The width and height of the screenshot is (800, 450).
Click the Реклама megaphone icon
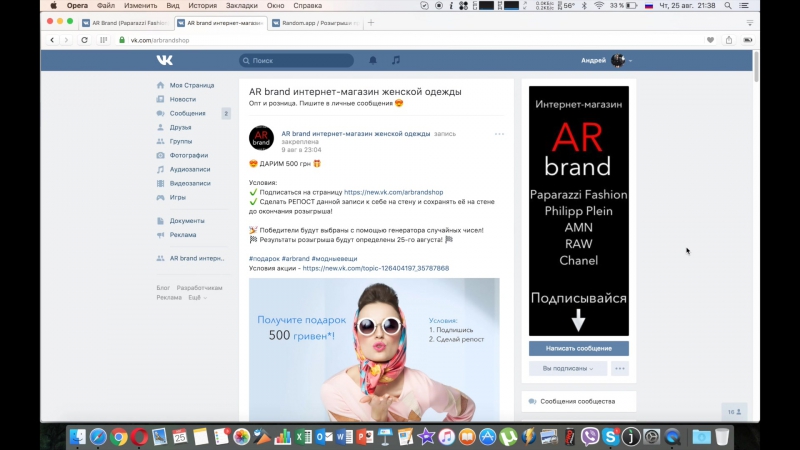160,235
